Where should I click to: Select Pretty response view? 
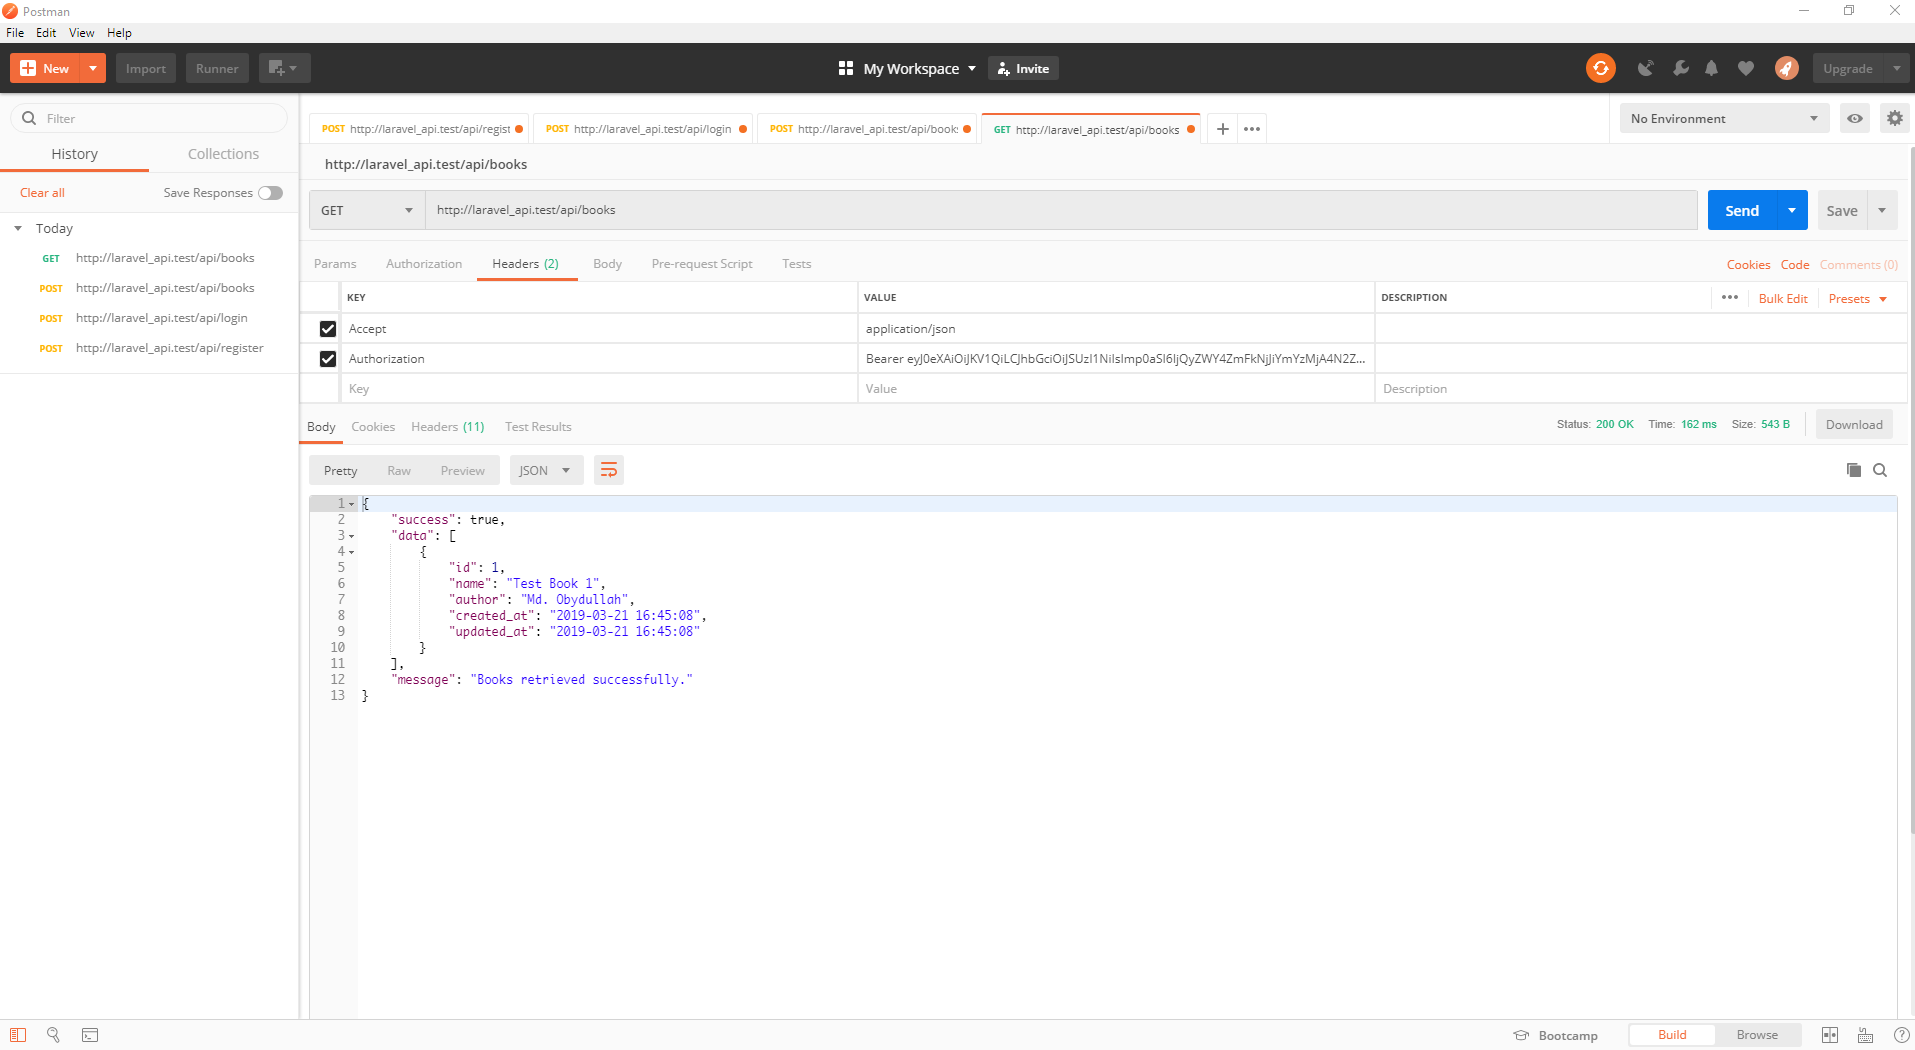(341, 470)
